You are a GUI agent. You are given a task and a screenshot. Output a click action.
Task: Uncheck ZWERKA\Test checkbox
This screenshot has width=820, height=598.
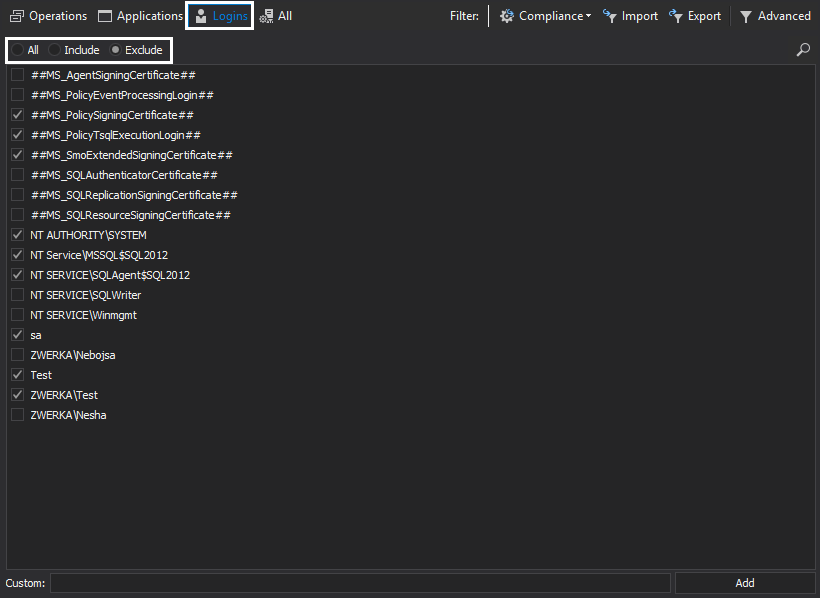[x=18, y=394]
